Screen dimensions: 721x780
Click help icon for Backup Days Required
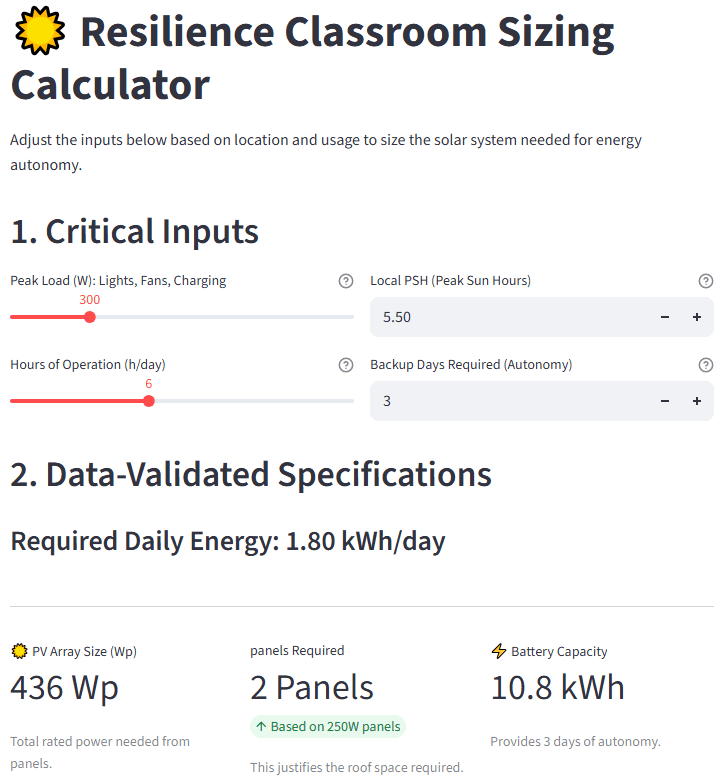pos(706,365)
